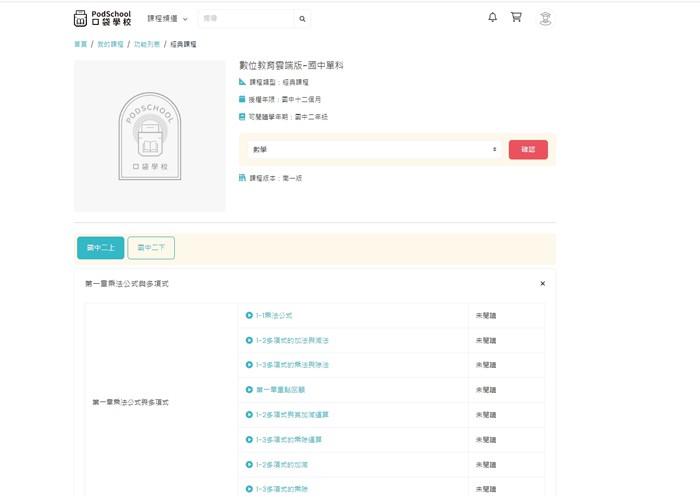Image resolution: width=700 pixels, height=497 pixels.
Task: Expand the 課程頻道 dropdown menu
Action: tap(167, 19)
